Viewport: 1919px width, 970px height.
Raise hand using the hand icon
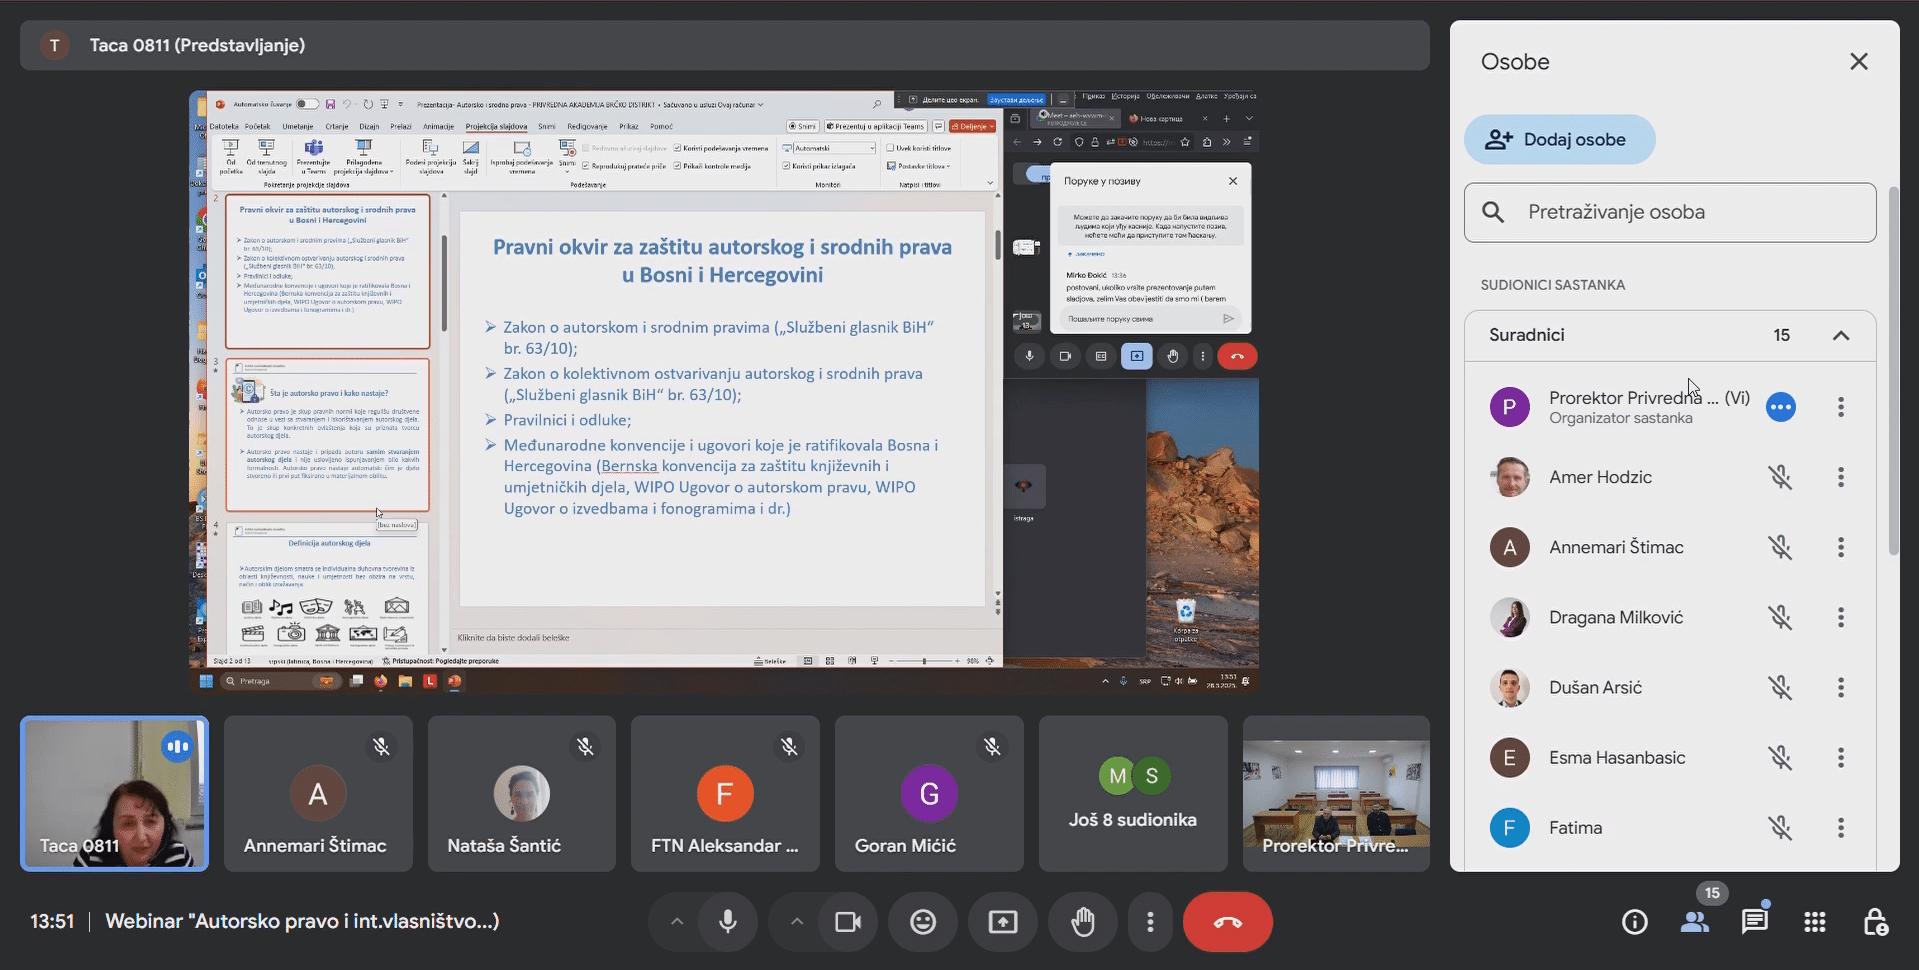[x=1082, y=921]
